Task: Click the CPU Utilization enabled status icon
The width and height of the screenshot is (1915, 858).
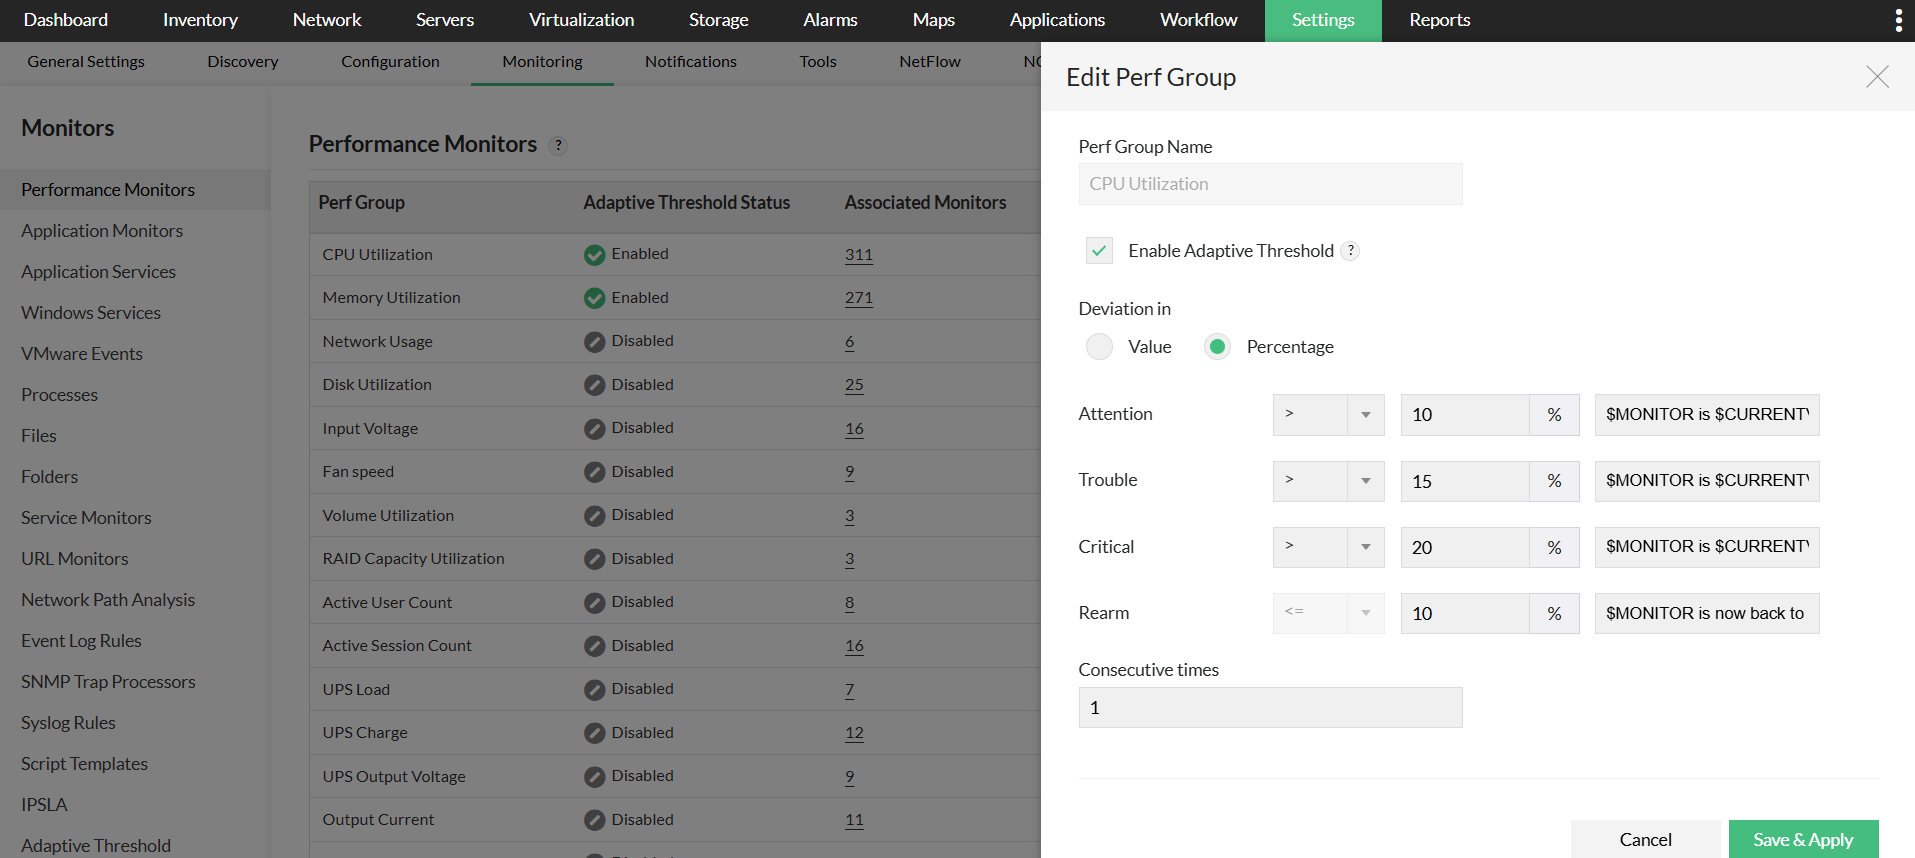Action: tap(595, 255)
